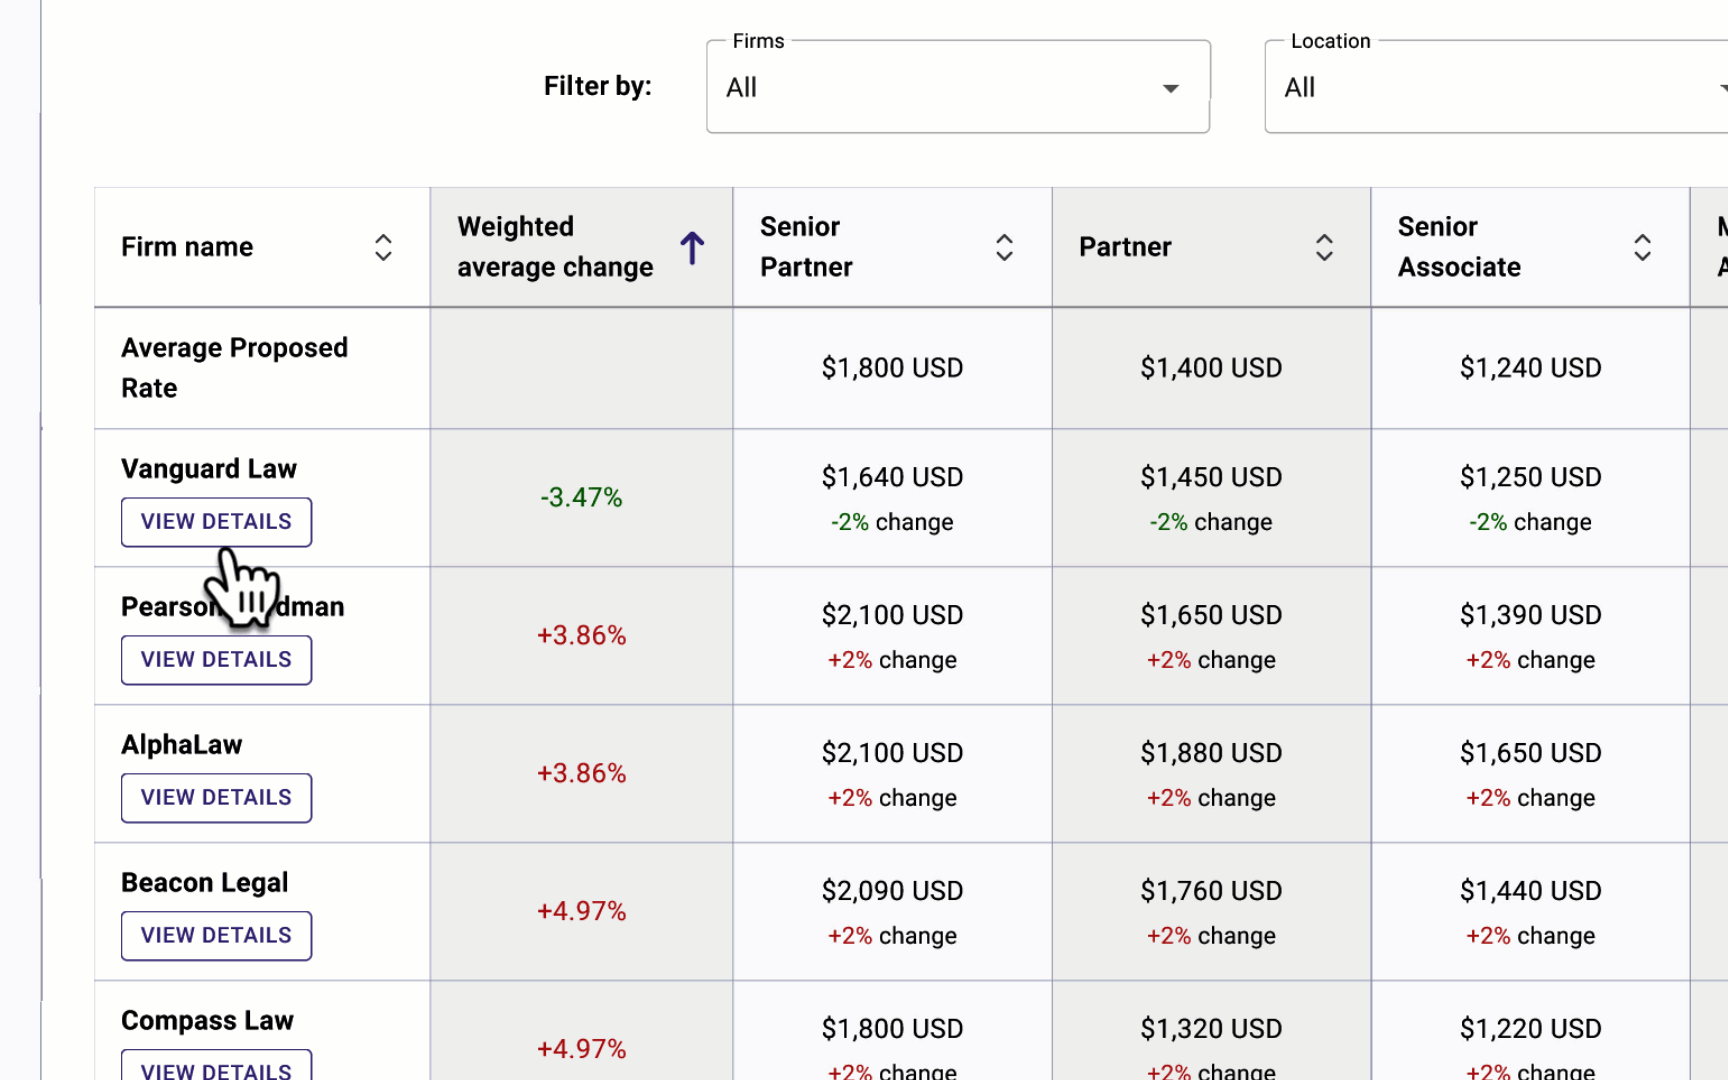Sort by Senior Partner rate
This screenshot has width=1728, height=1080.
point(1004,247)
